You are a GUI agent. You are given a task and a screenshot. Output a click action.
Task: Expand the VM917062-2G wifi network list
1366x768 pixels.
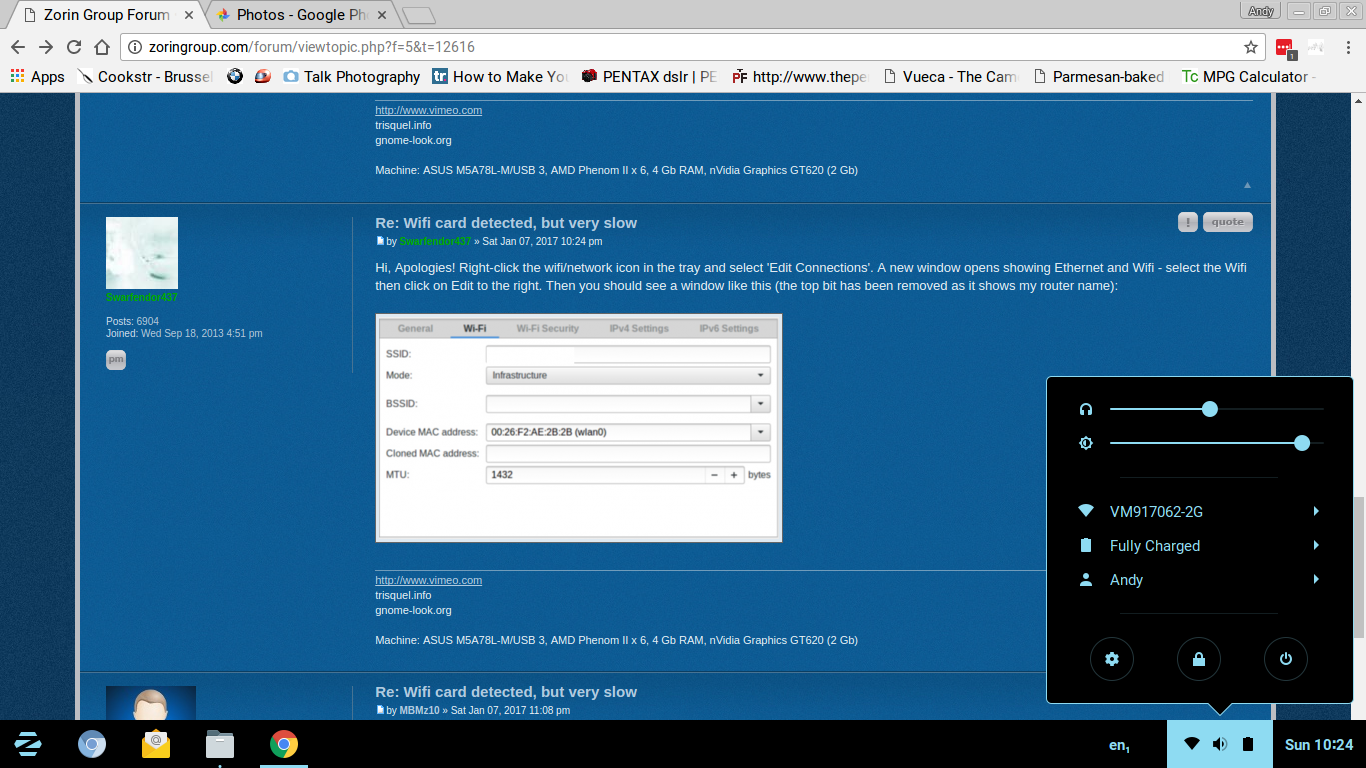click(1316, 511)
